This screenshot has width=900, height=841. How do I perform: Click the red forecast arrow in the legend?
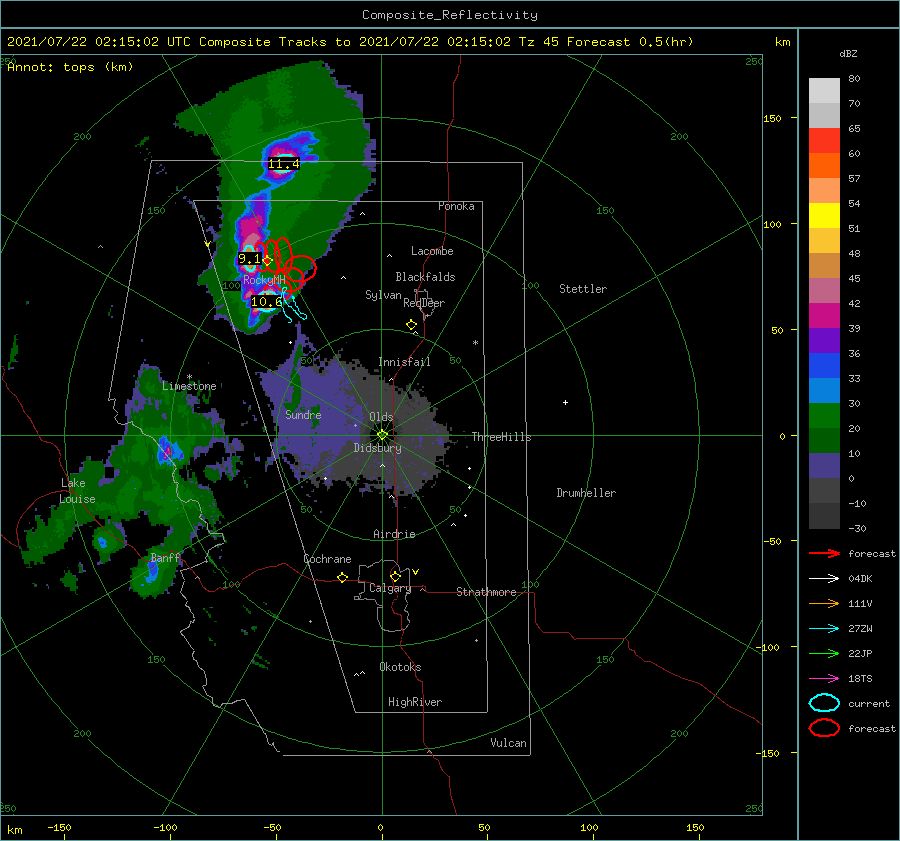[824, 553]
